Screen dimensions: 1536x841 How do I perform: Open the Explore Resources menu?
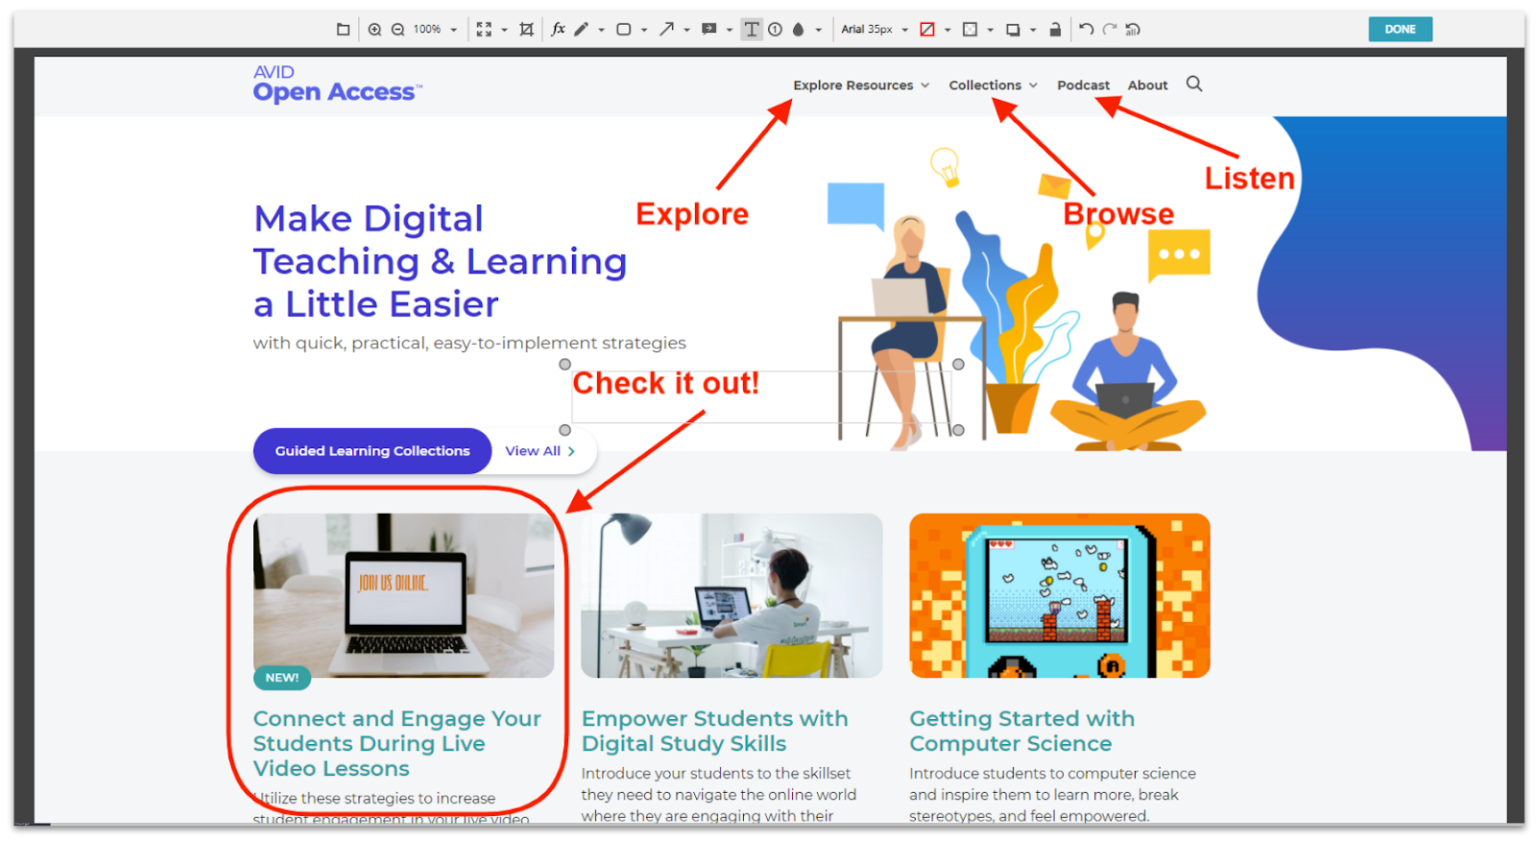(x=861, y=85)
